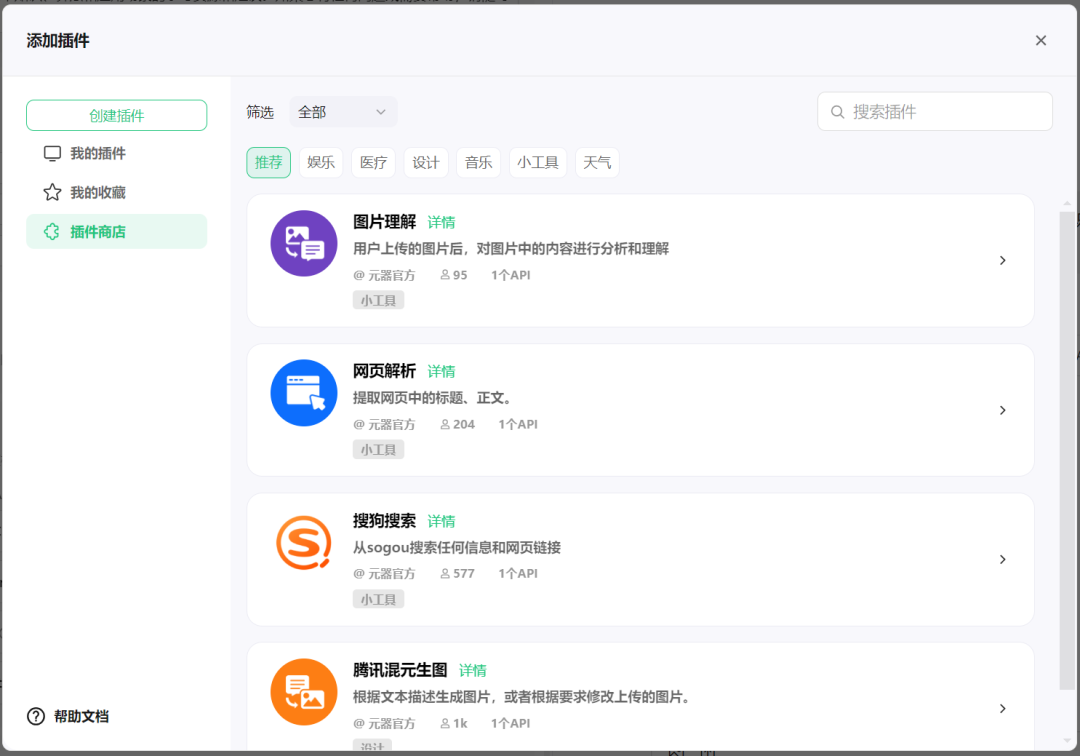Click the 帮助文档 question mark icon

36,716
